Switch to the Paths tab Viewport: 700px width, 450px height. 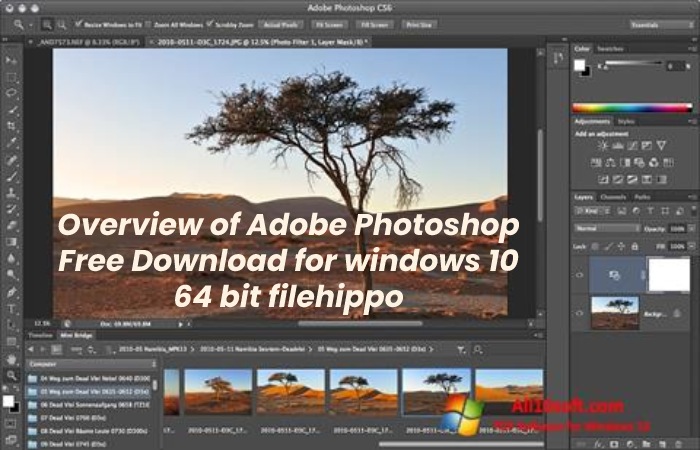(642, 197)
